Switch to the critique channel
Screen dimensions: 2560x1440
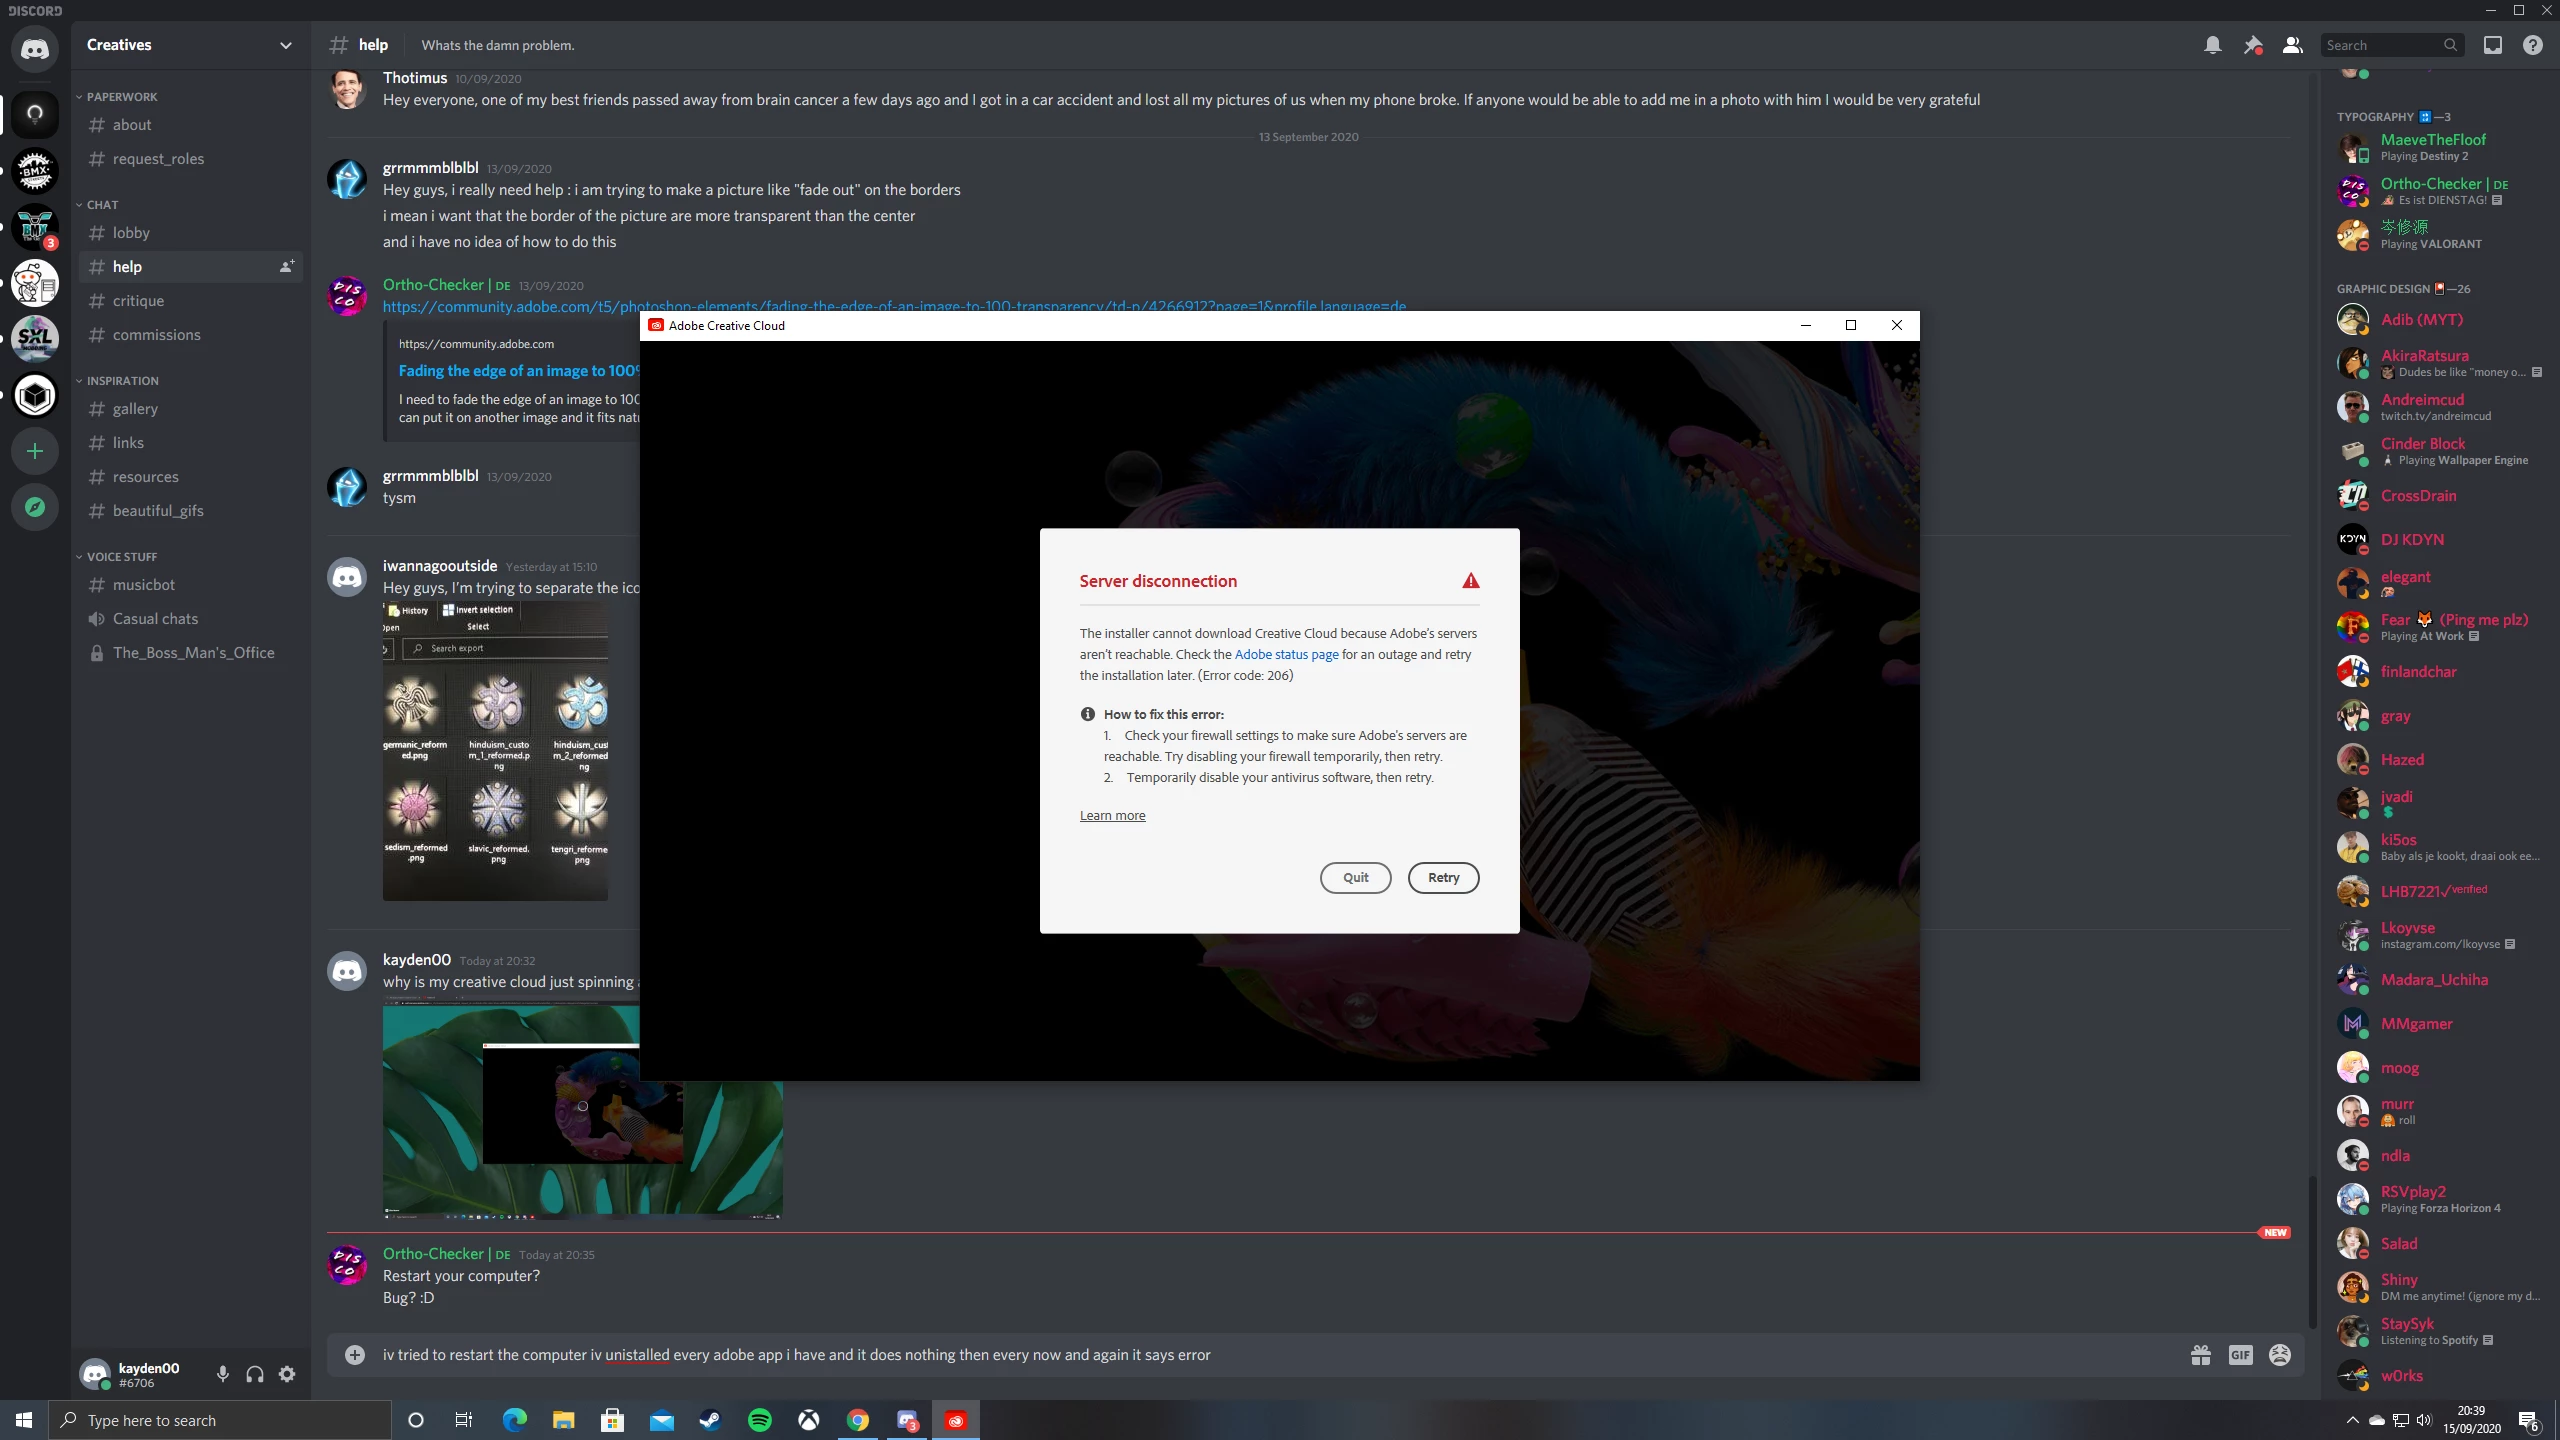click(138, 301)
